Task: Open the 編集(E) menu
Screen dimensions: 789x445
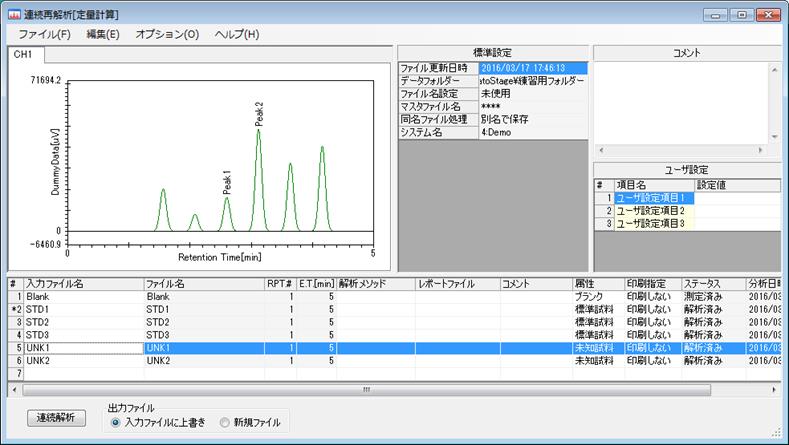Action: [x=102, y=34]
